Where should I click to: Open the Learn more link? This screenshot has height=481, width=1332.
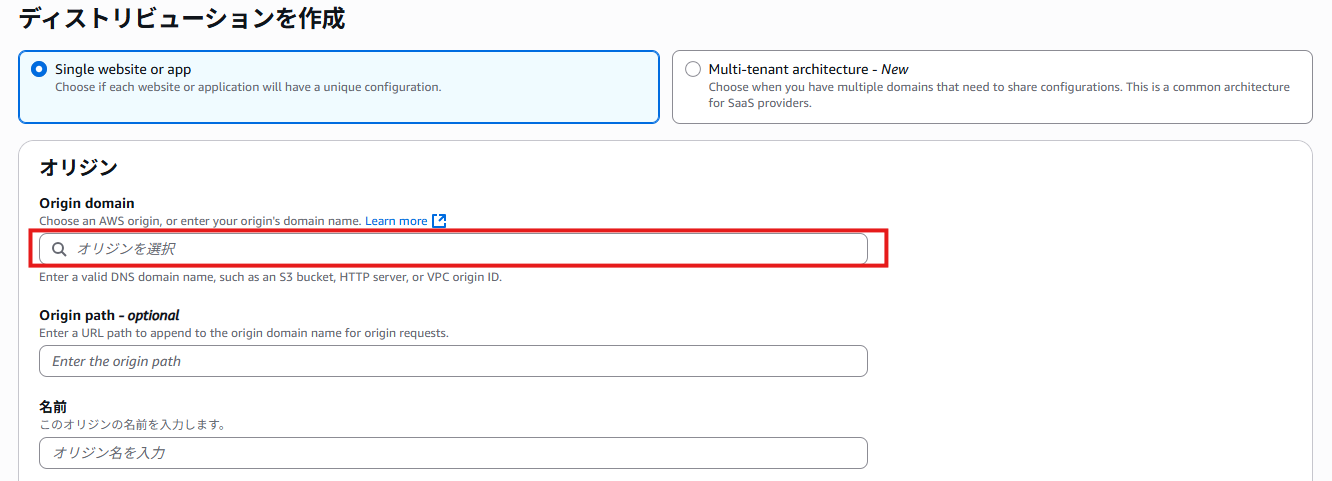(396, 221)
